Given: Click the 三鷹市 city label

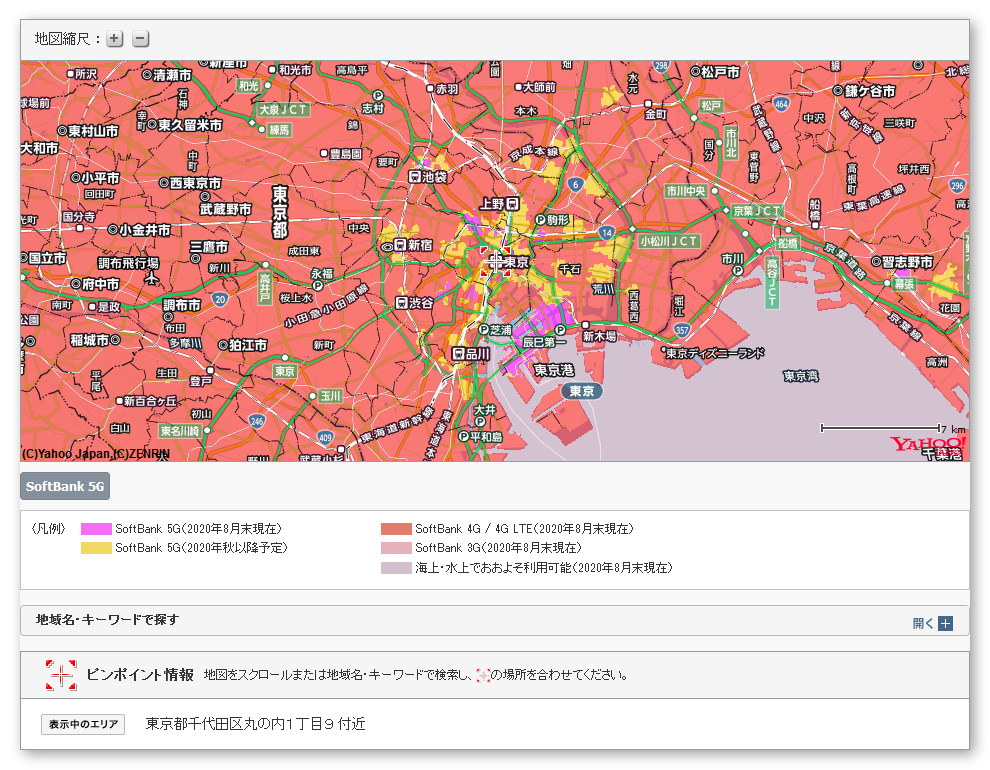Looking at the screenshot, I should tap(209, 247).
